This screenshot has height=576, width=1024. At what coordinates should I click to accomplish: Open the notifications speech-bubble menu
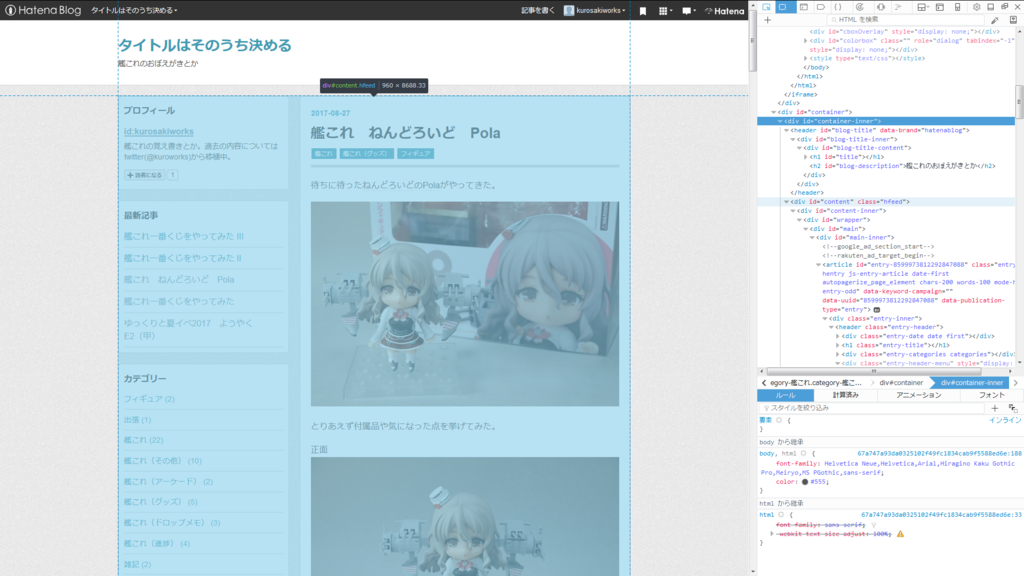pos(688,10)
